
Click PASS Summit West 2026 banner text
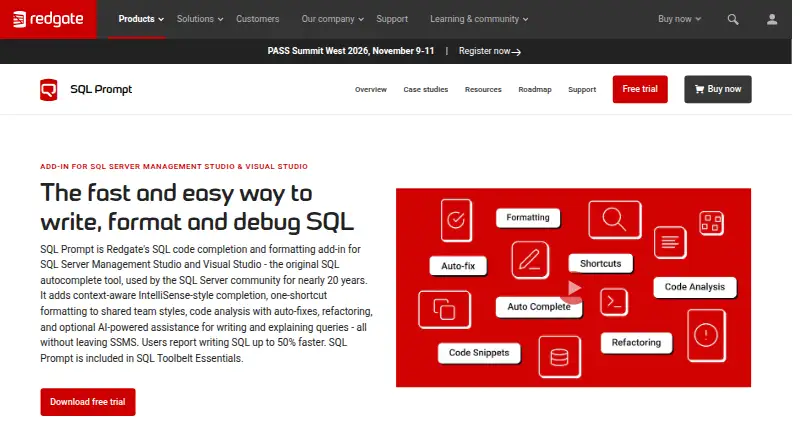click(x=351, y=51)
